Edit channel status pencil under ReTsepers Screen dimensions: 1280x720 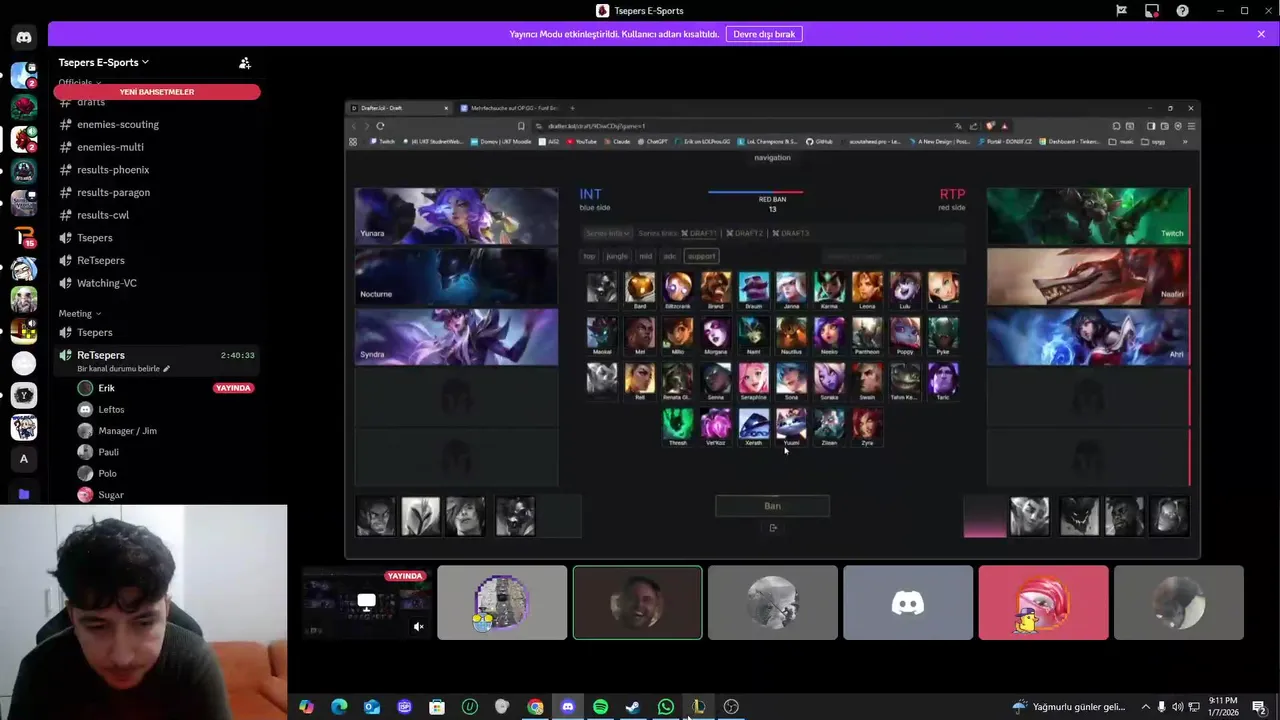point(167,369)
